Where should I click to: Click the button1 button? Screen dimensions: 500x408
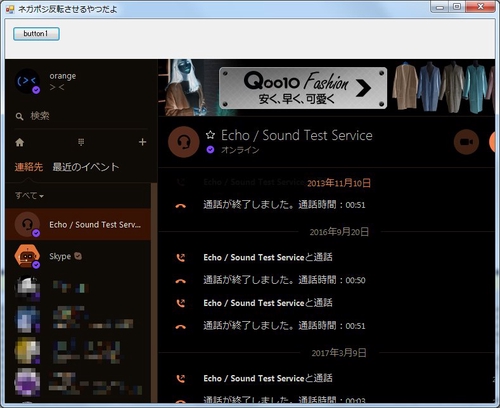[36, 34]
